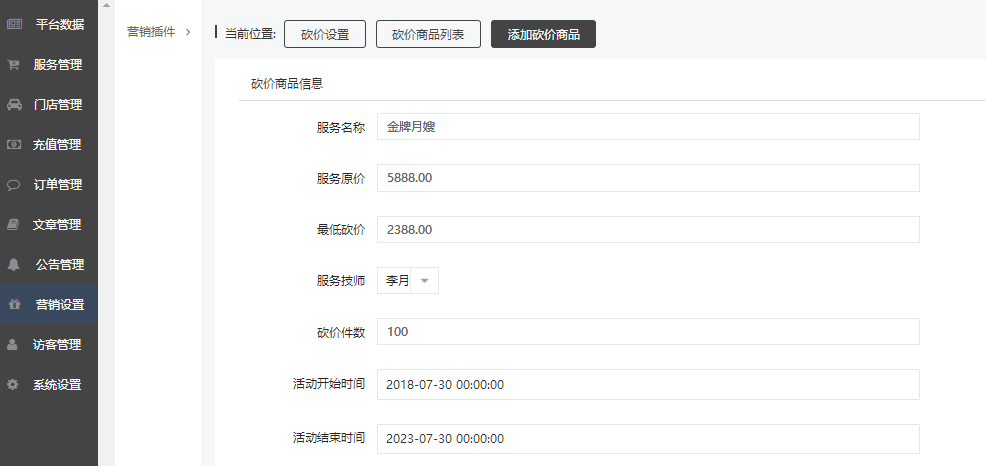Click the 营销插件 submenu label
986x466 pixels.
tap(151, 32)
